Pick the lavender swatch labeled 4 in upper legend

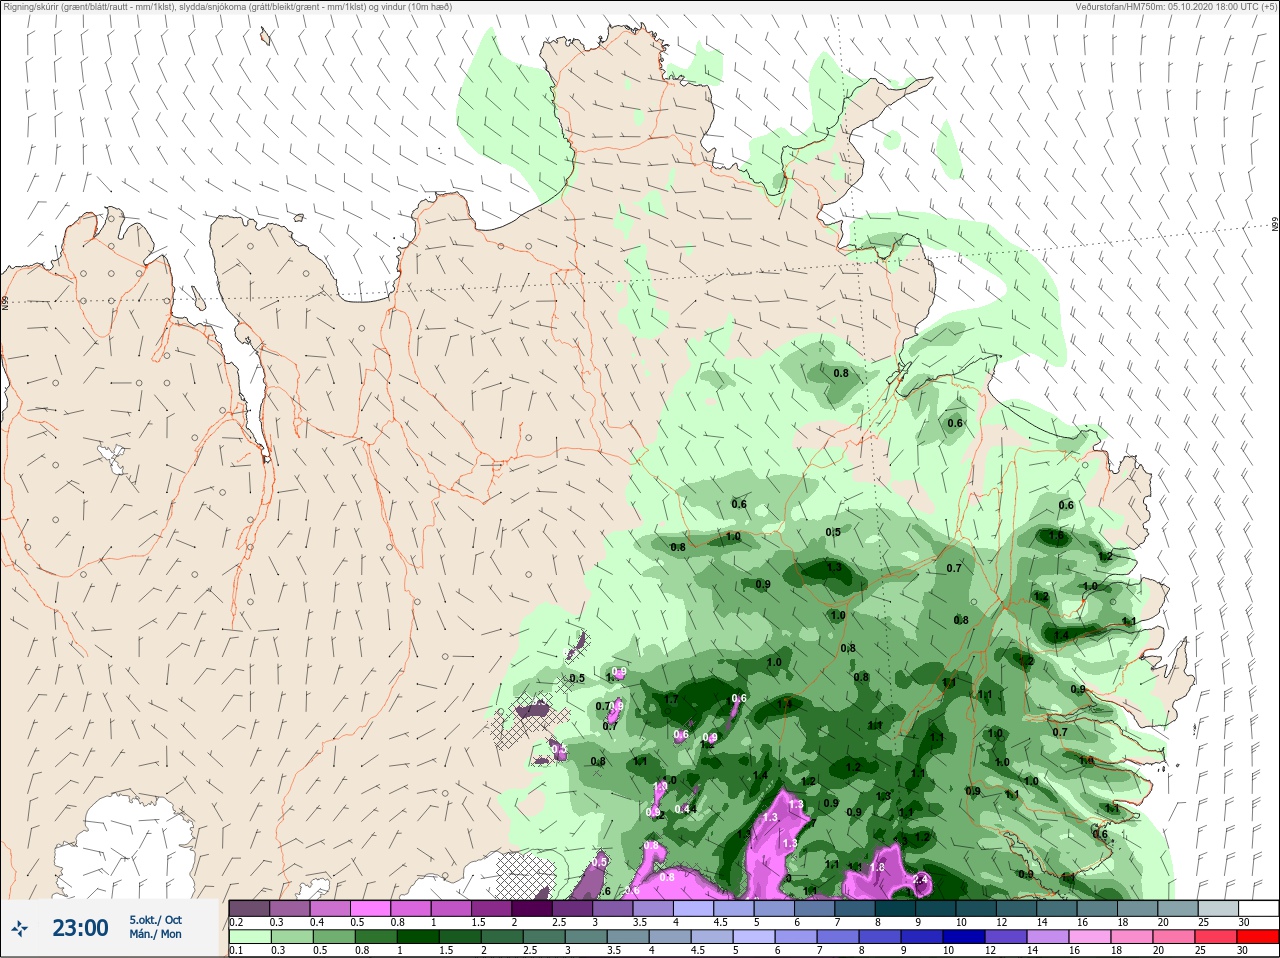tap(693, 908)
